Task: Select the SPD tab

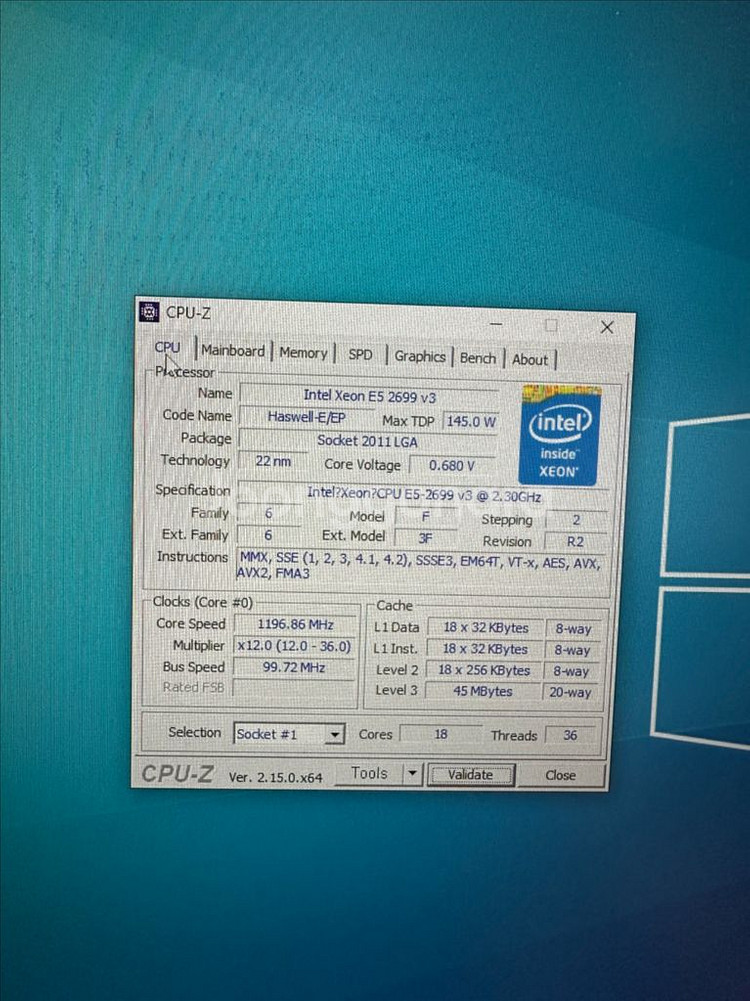Action: 360,355
